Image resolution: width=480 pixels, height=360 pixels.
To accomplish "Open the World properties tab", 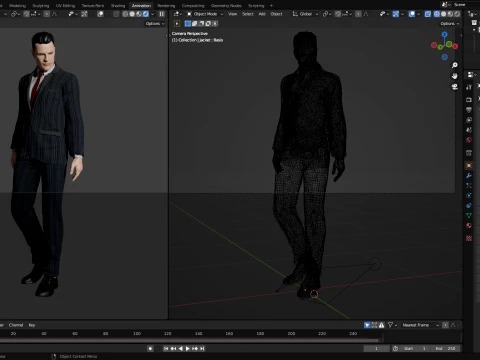I will point(469,140).
